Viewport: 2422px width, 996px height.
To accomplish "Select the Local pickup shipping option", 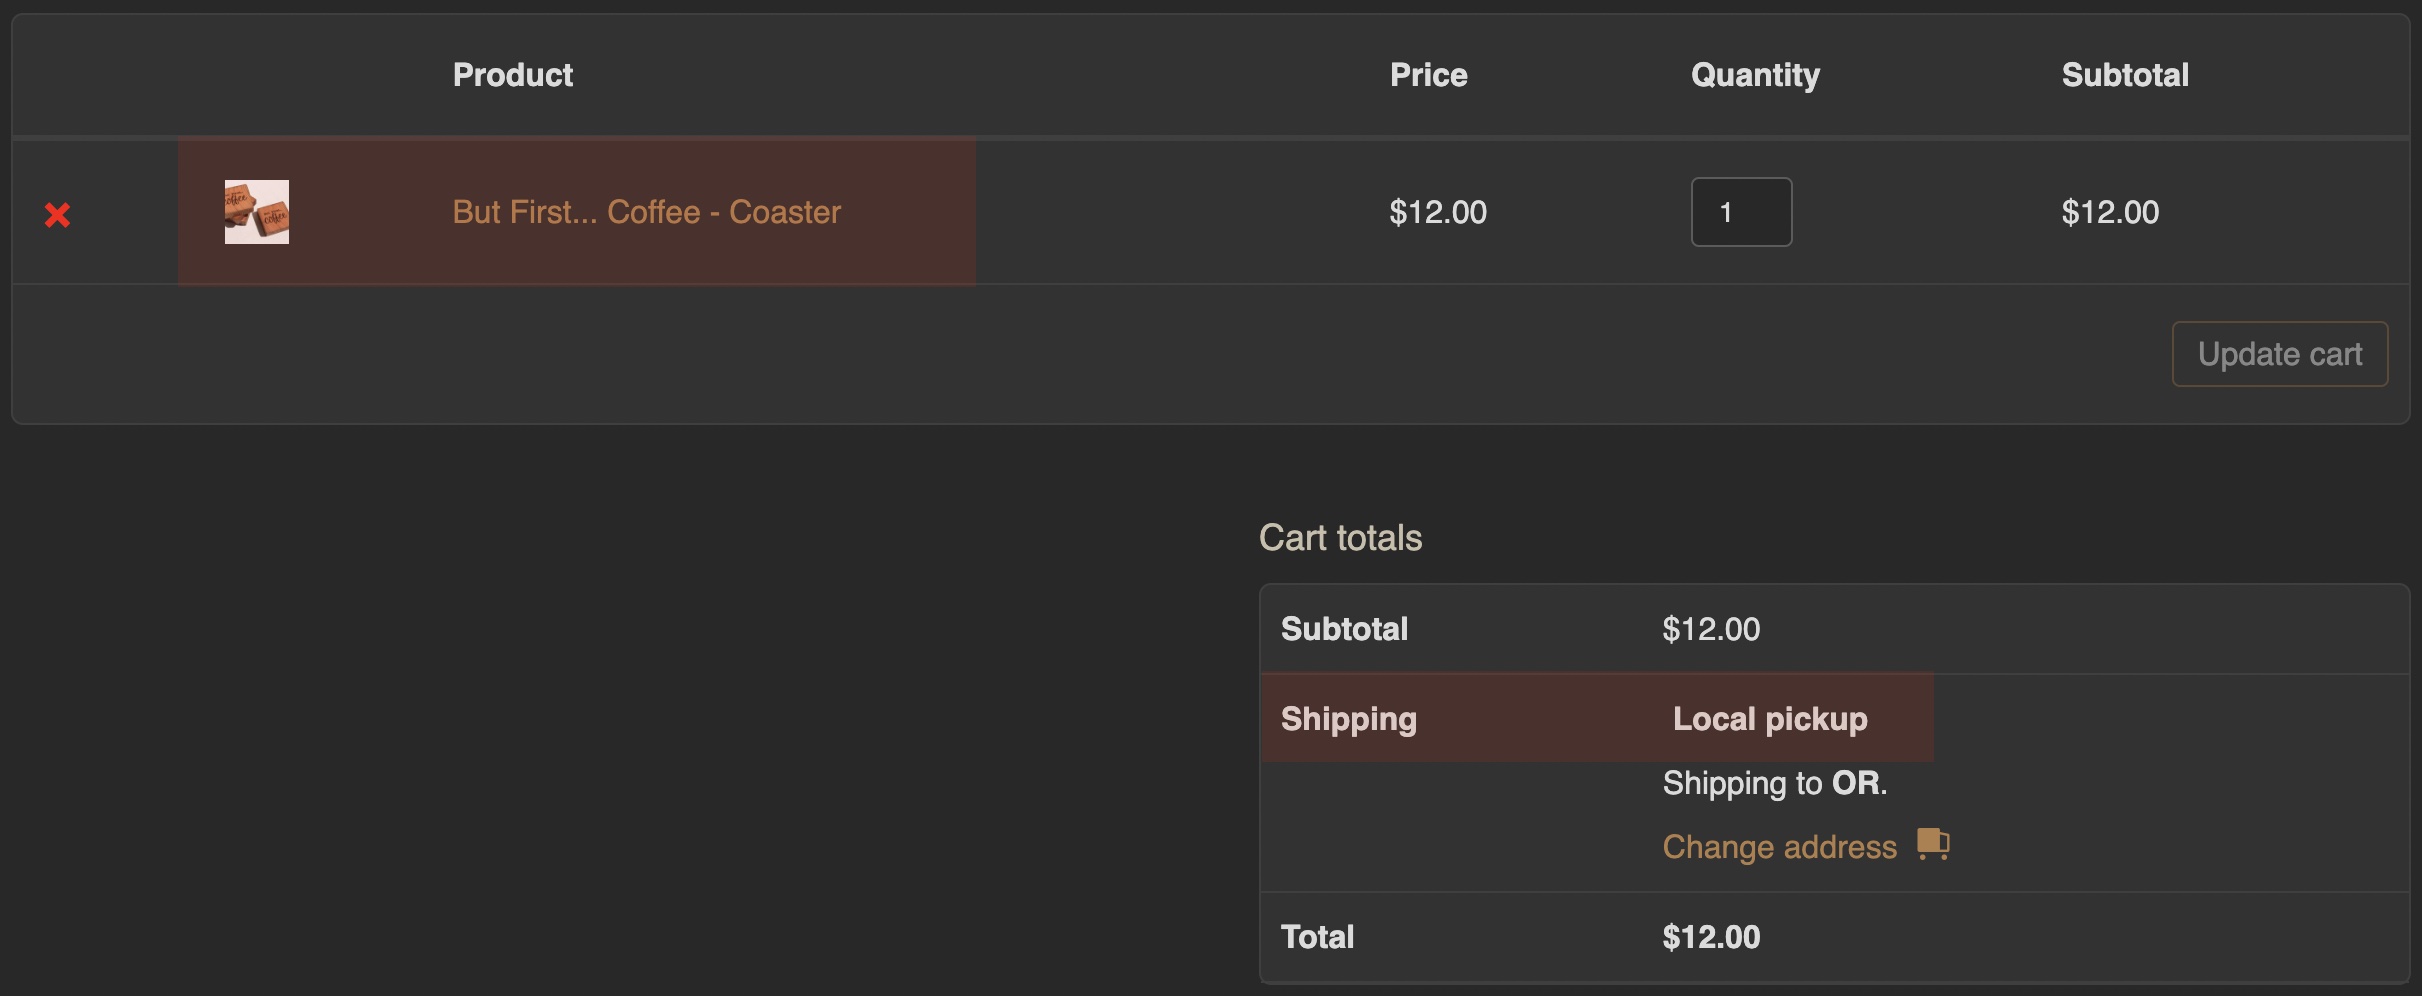I will point(1770,719).
